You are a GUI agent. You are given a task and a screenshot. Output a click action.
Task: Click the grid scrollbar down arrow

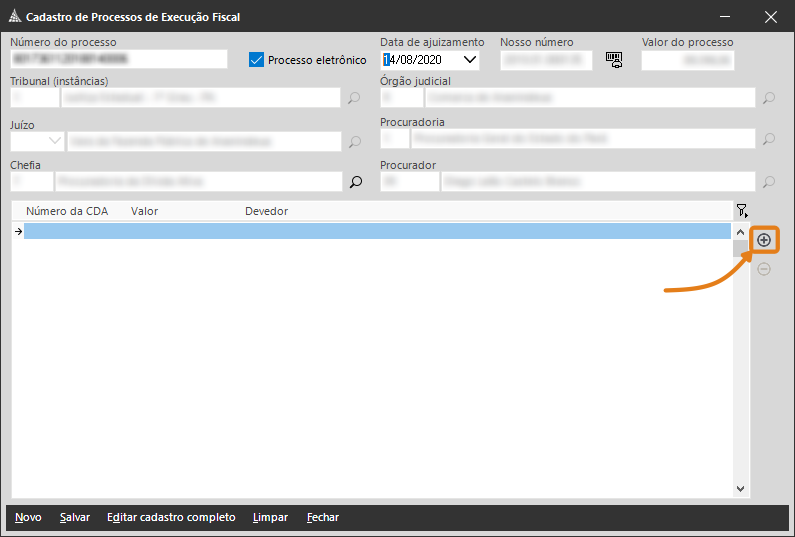click(x=740, y=489)
